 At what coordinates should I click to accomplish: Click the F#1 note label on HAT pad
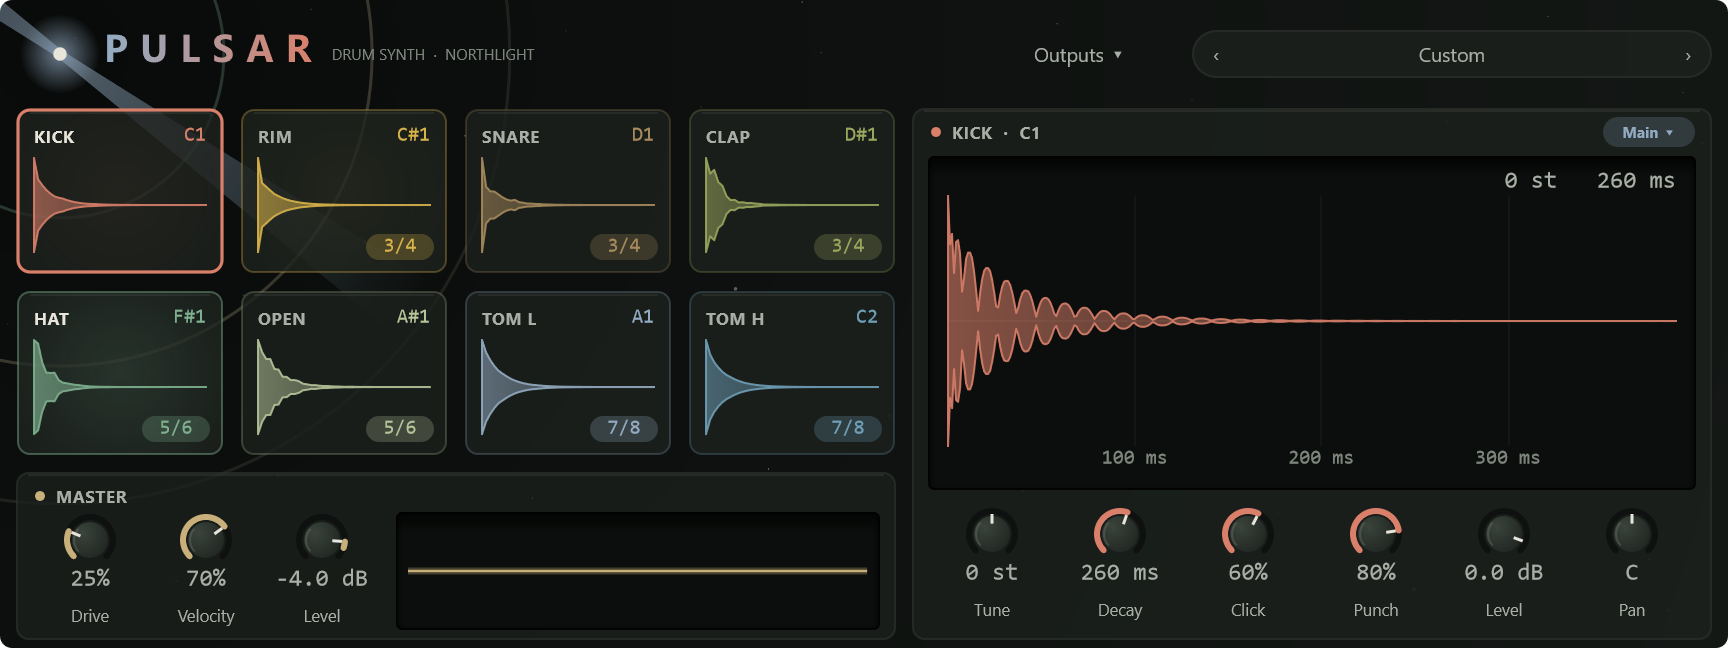tap(189, 317)
